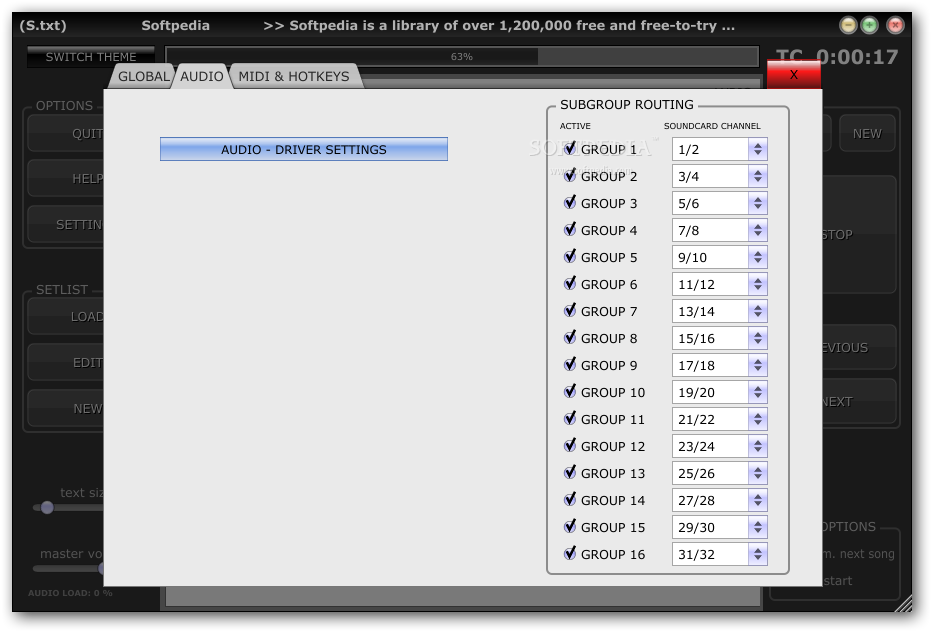Click the text size slider handle
This screenshot has height=632, width=932.
click(47, 507)
